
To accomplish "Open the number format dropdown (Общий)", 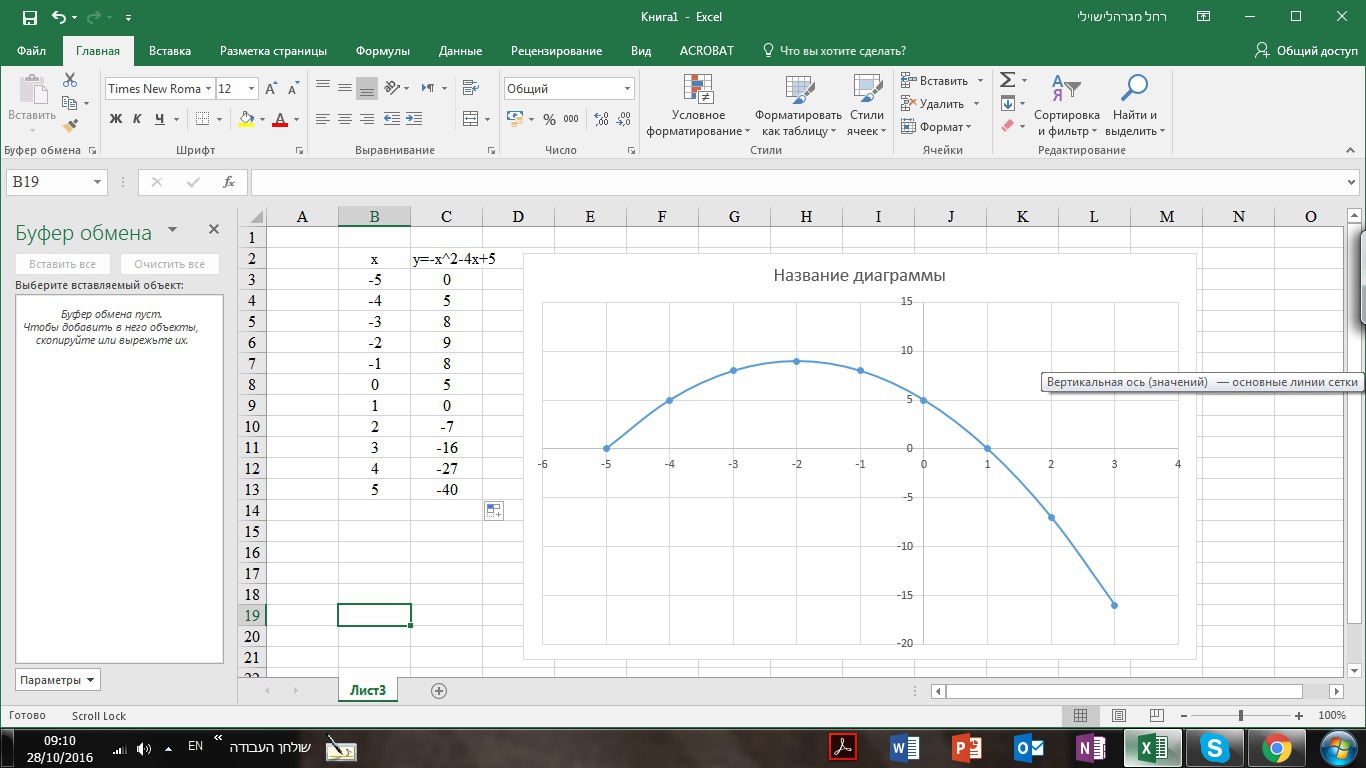I will [x=628, y=89].
